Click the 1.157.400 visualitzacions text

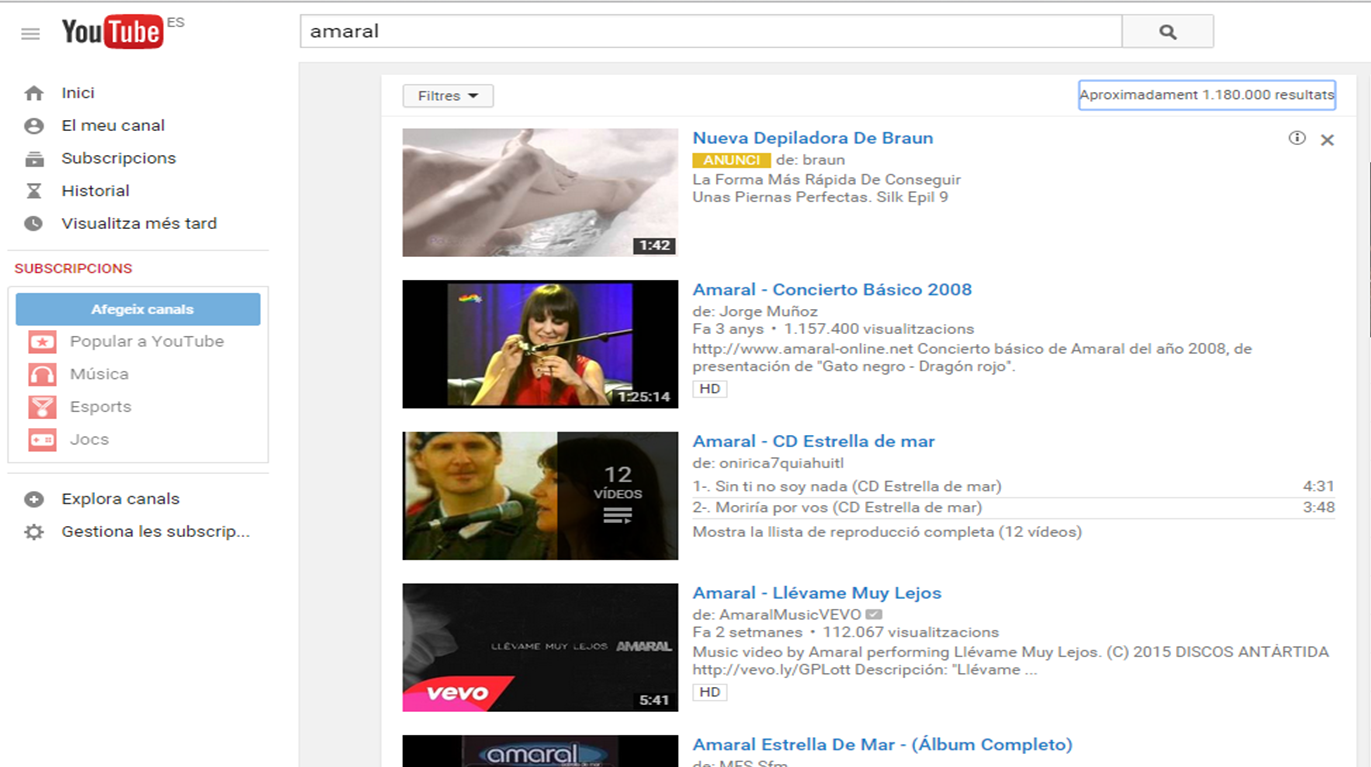tap(879, 329)
